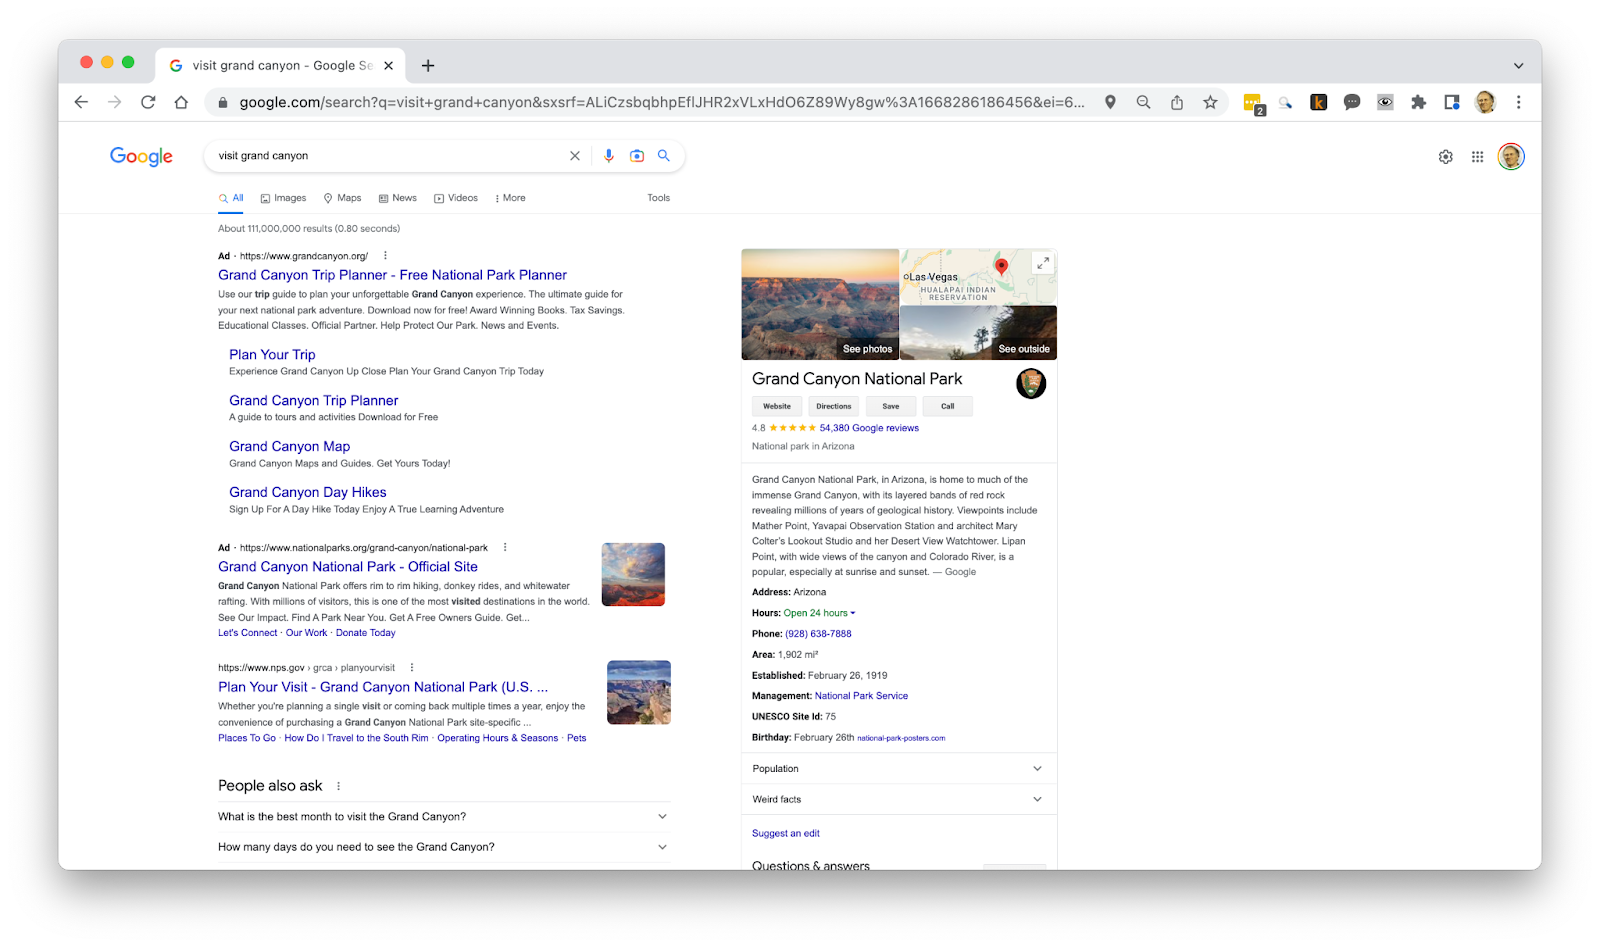
Task: Go back with the browser back arrow
Action: tap(81, 102)
